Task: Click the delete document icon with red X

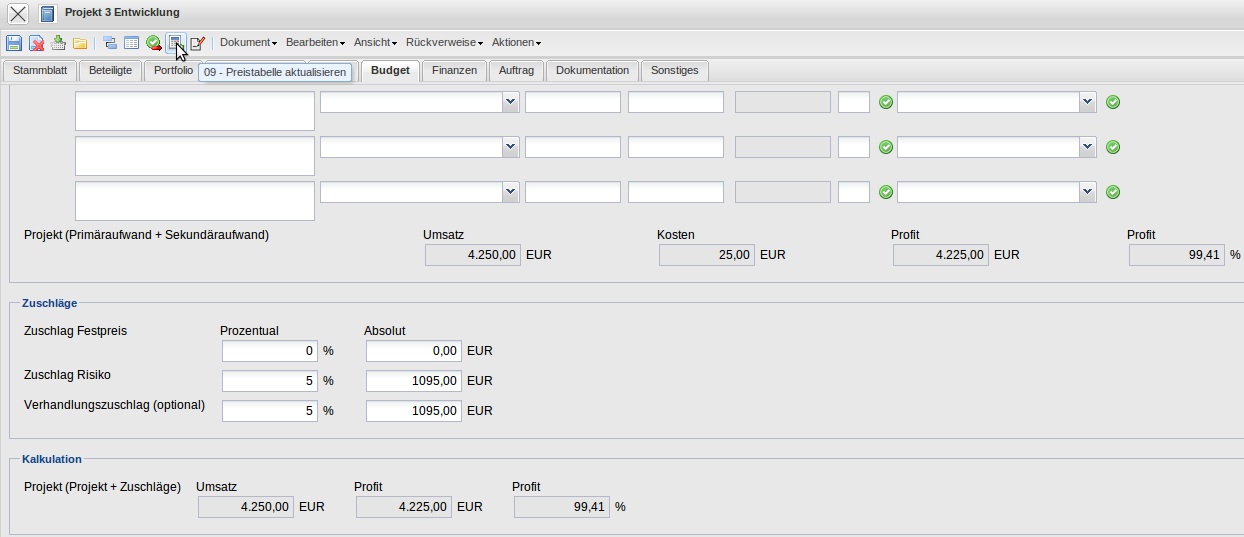Action: (36, 43)
